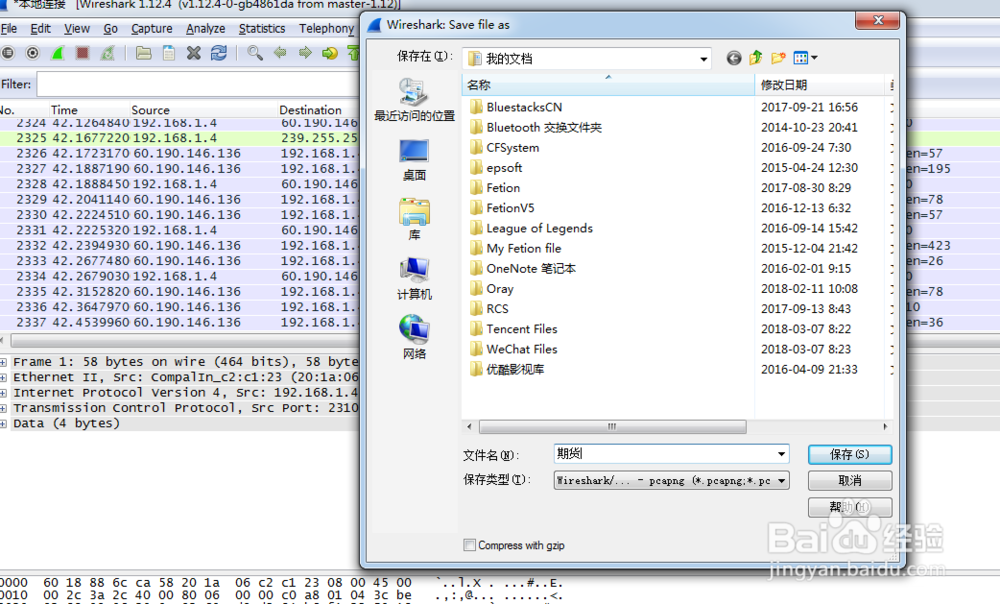Open the View menu
The height and width of the screenshot is (604, 1000).
point(77,29)
